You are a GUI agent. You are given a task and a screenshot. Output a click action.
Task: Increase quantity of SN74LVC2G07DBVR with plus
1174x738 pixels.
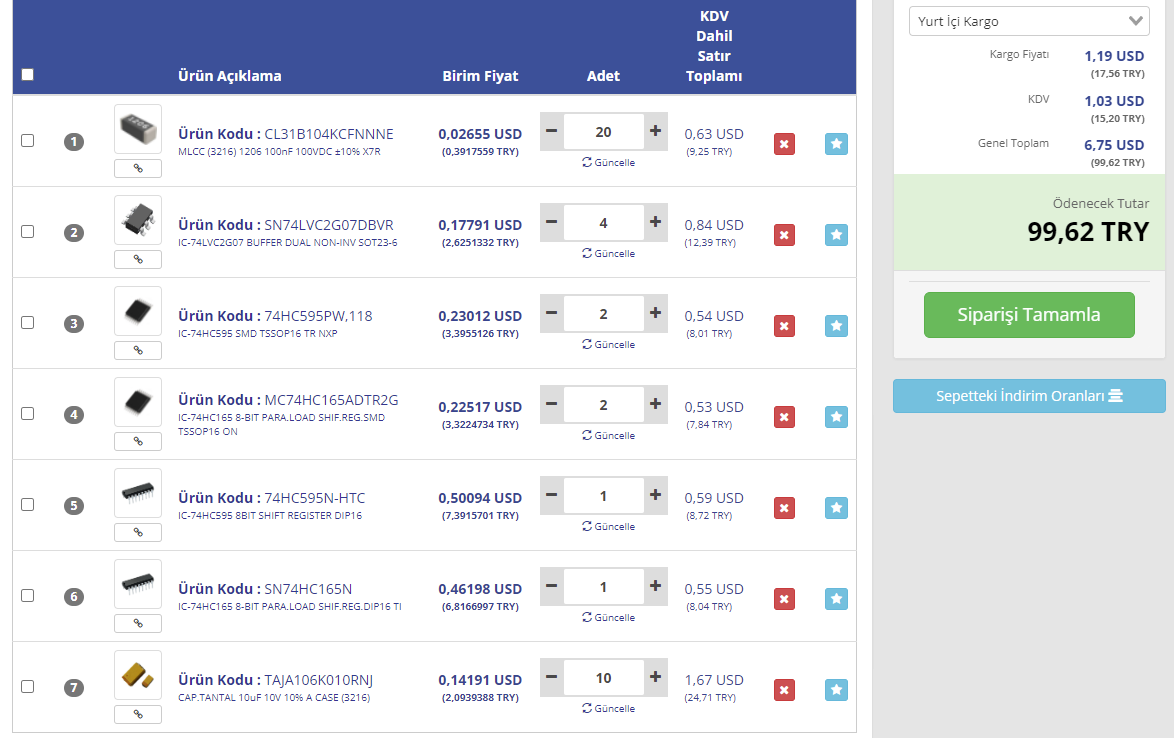(655, 222)
